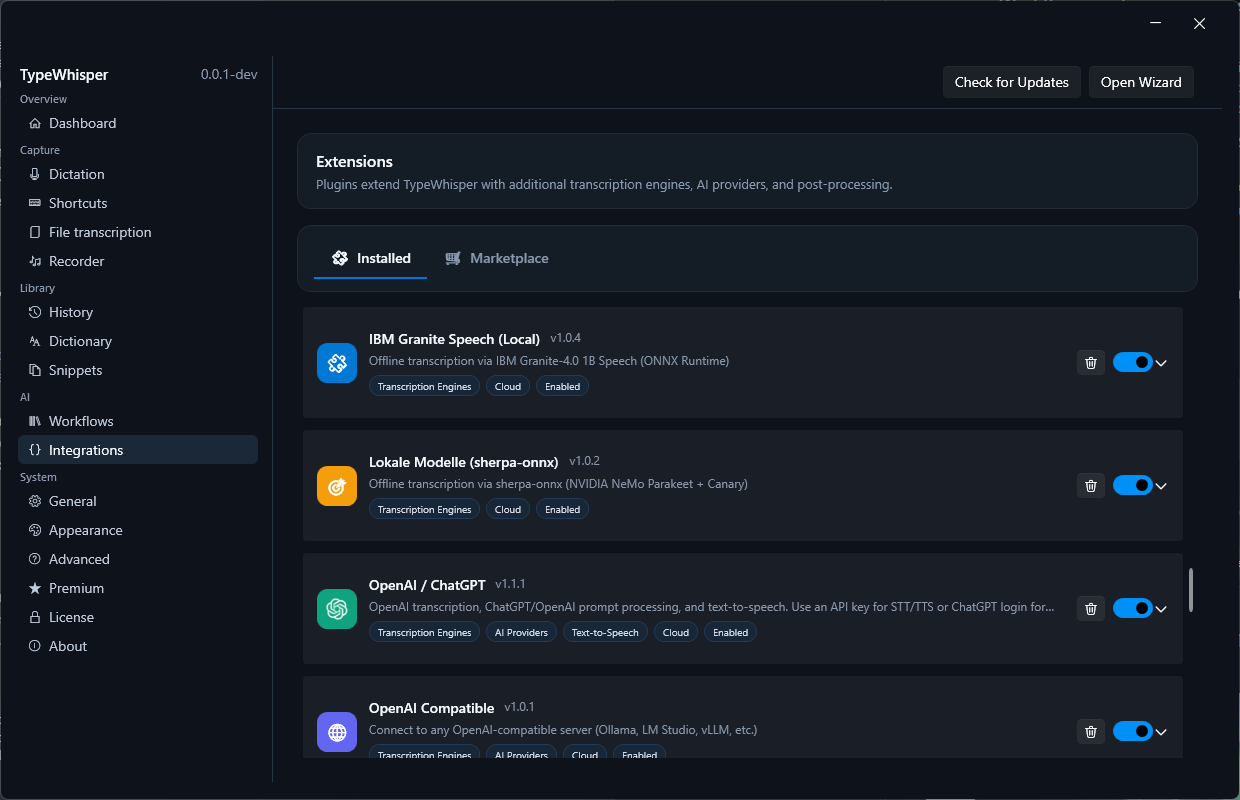
Task: Click the Transcription Engines tag on Lokale Modelle
Action: (x=424, y=509)
